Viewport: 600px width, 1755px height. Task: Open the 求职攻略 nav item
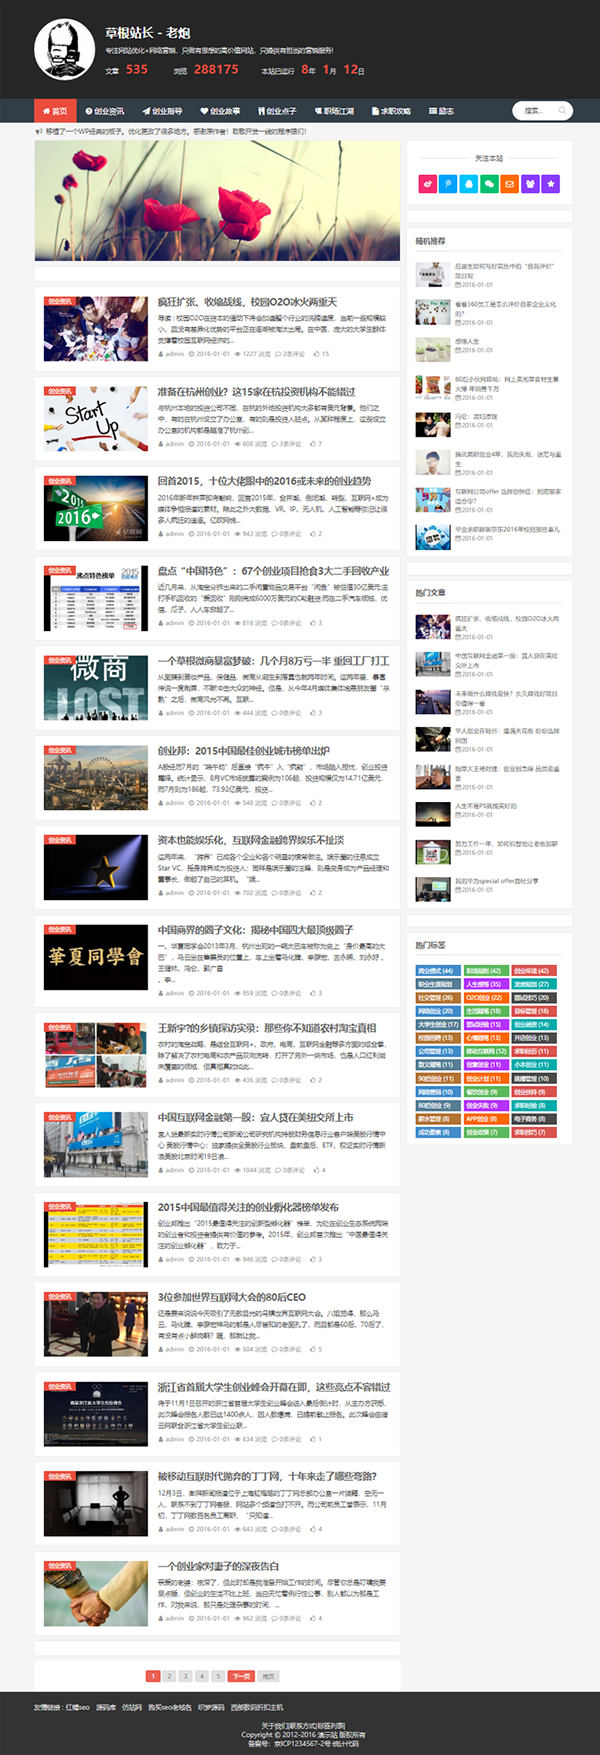392,111
